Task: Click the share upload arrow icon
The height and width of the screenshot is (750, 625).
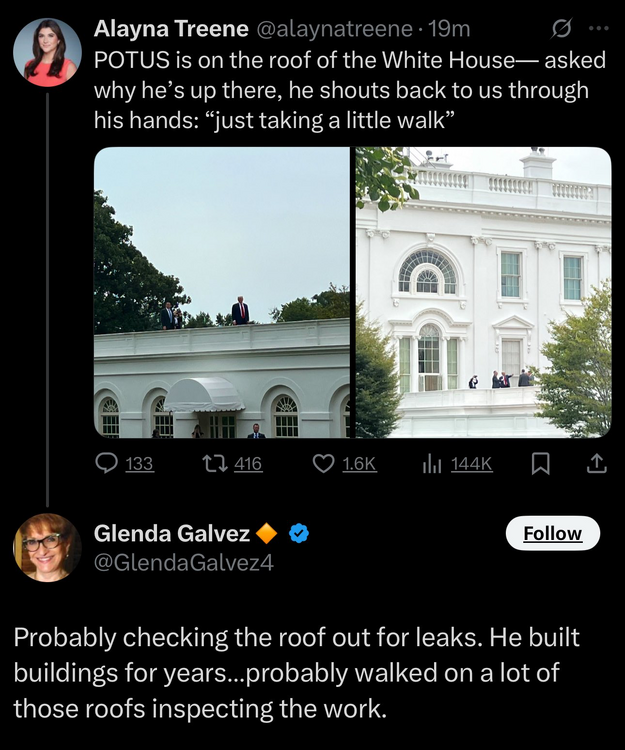Action: click(596, 464)
